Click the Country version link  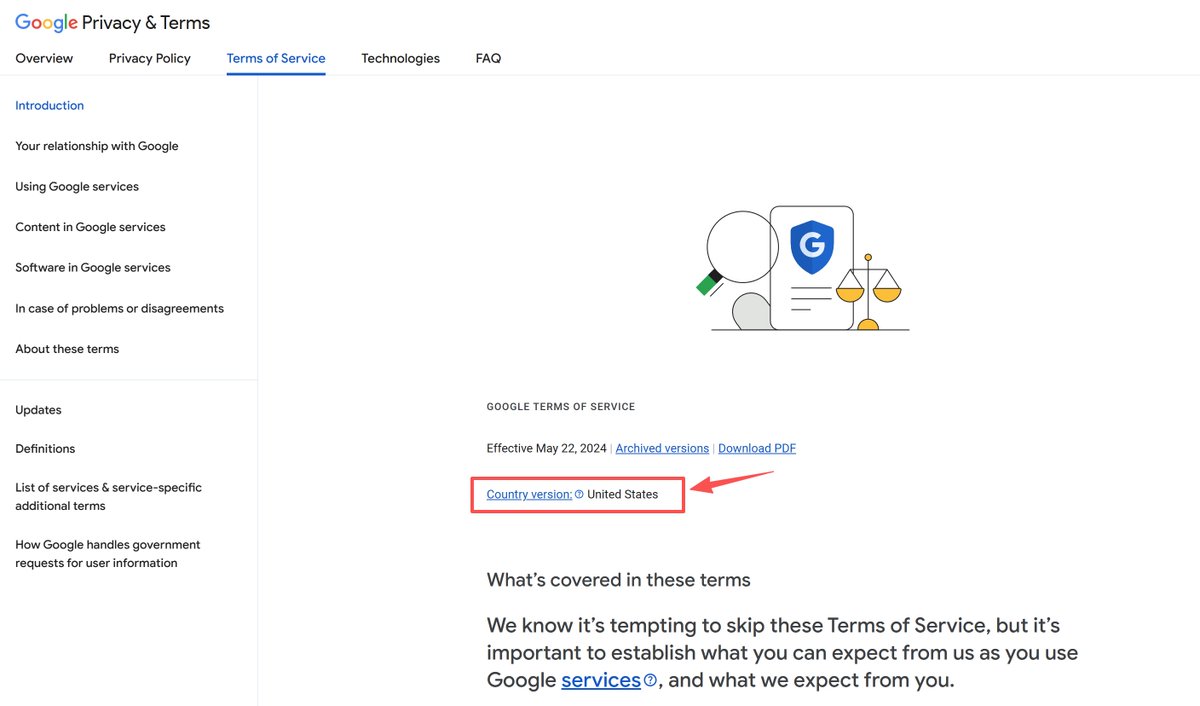click(x=529, y=494)
